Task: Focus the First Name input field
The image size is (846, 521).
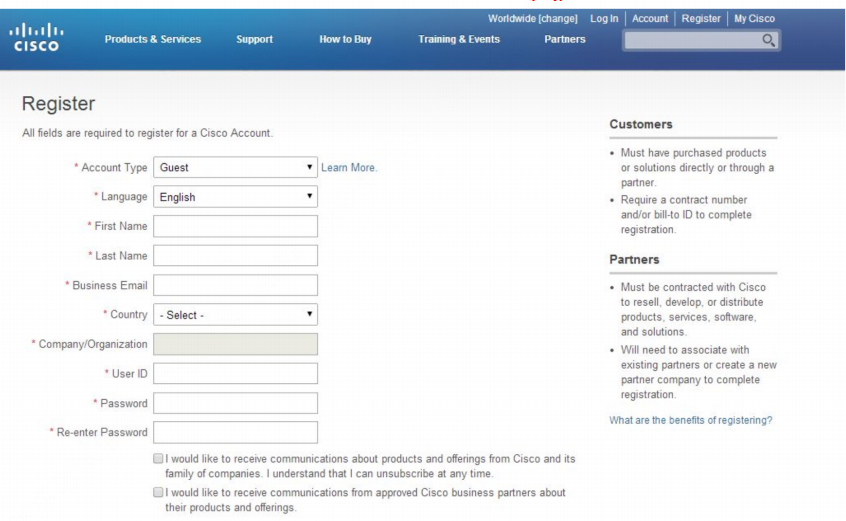Action: pos(235,227)
